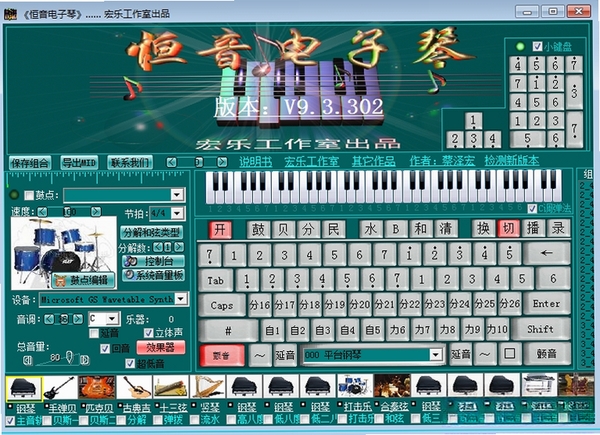Toggle the 小键盘 numpad checkbox
Image resolution: width=600 pixels, height=435 pixels.
coord(537,47)
